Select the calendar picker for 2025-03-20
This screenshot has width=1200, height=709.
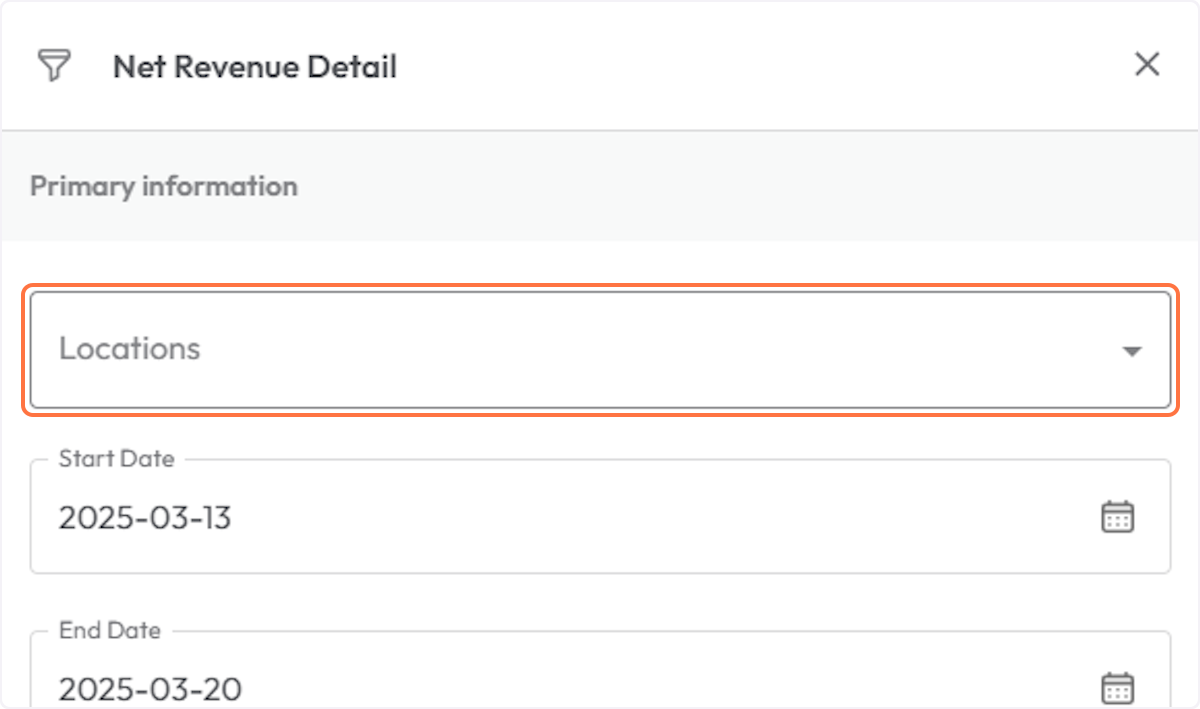(1117, 687)
